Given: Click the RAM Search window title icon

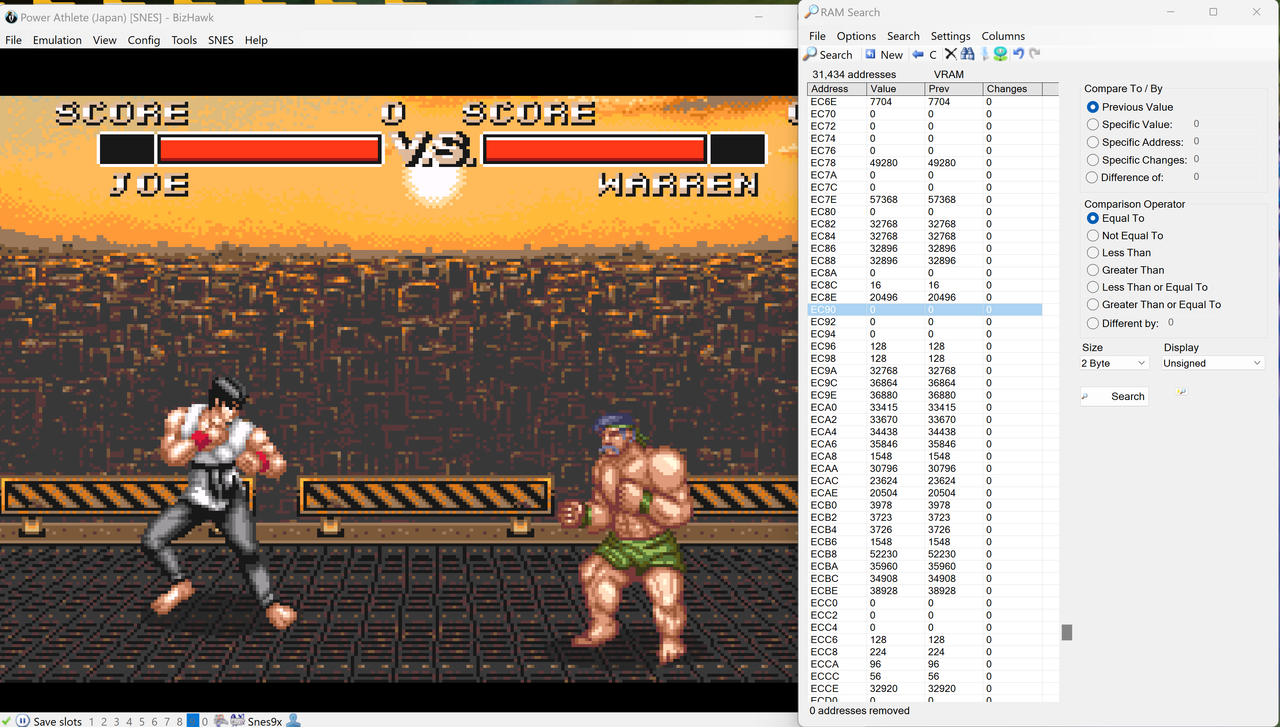Looking at the screenshot, I should (x=812, y=12).
